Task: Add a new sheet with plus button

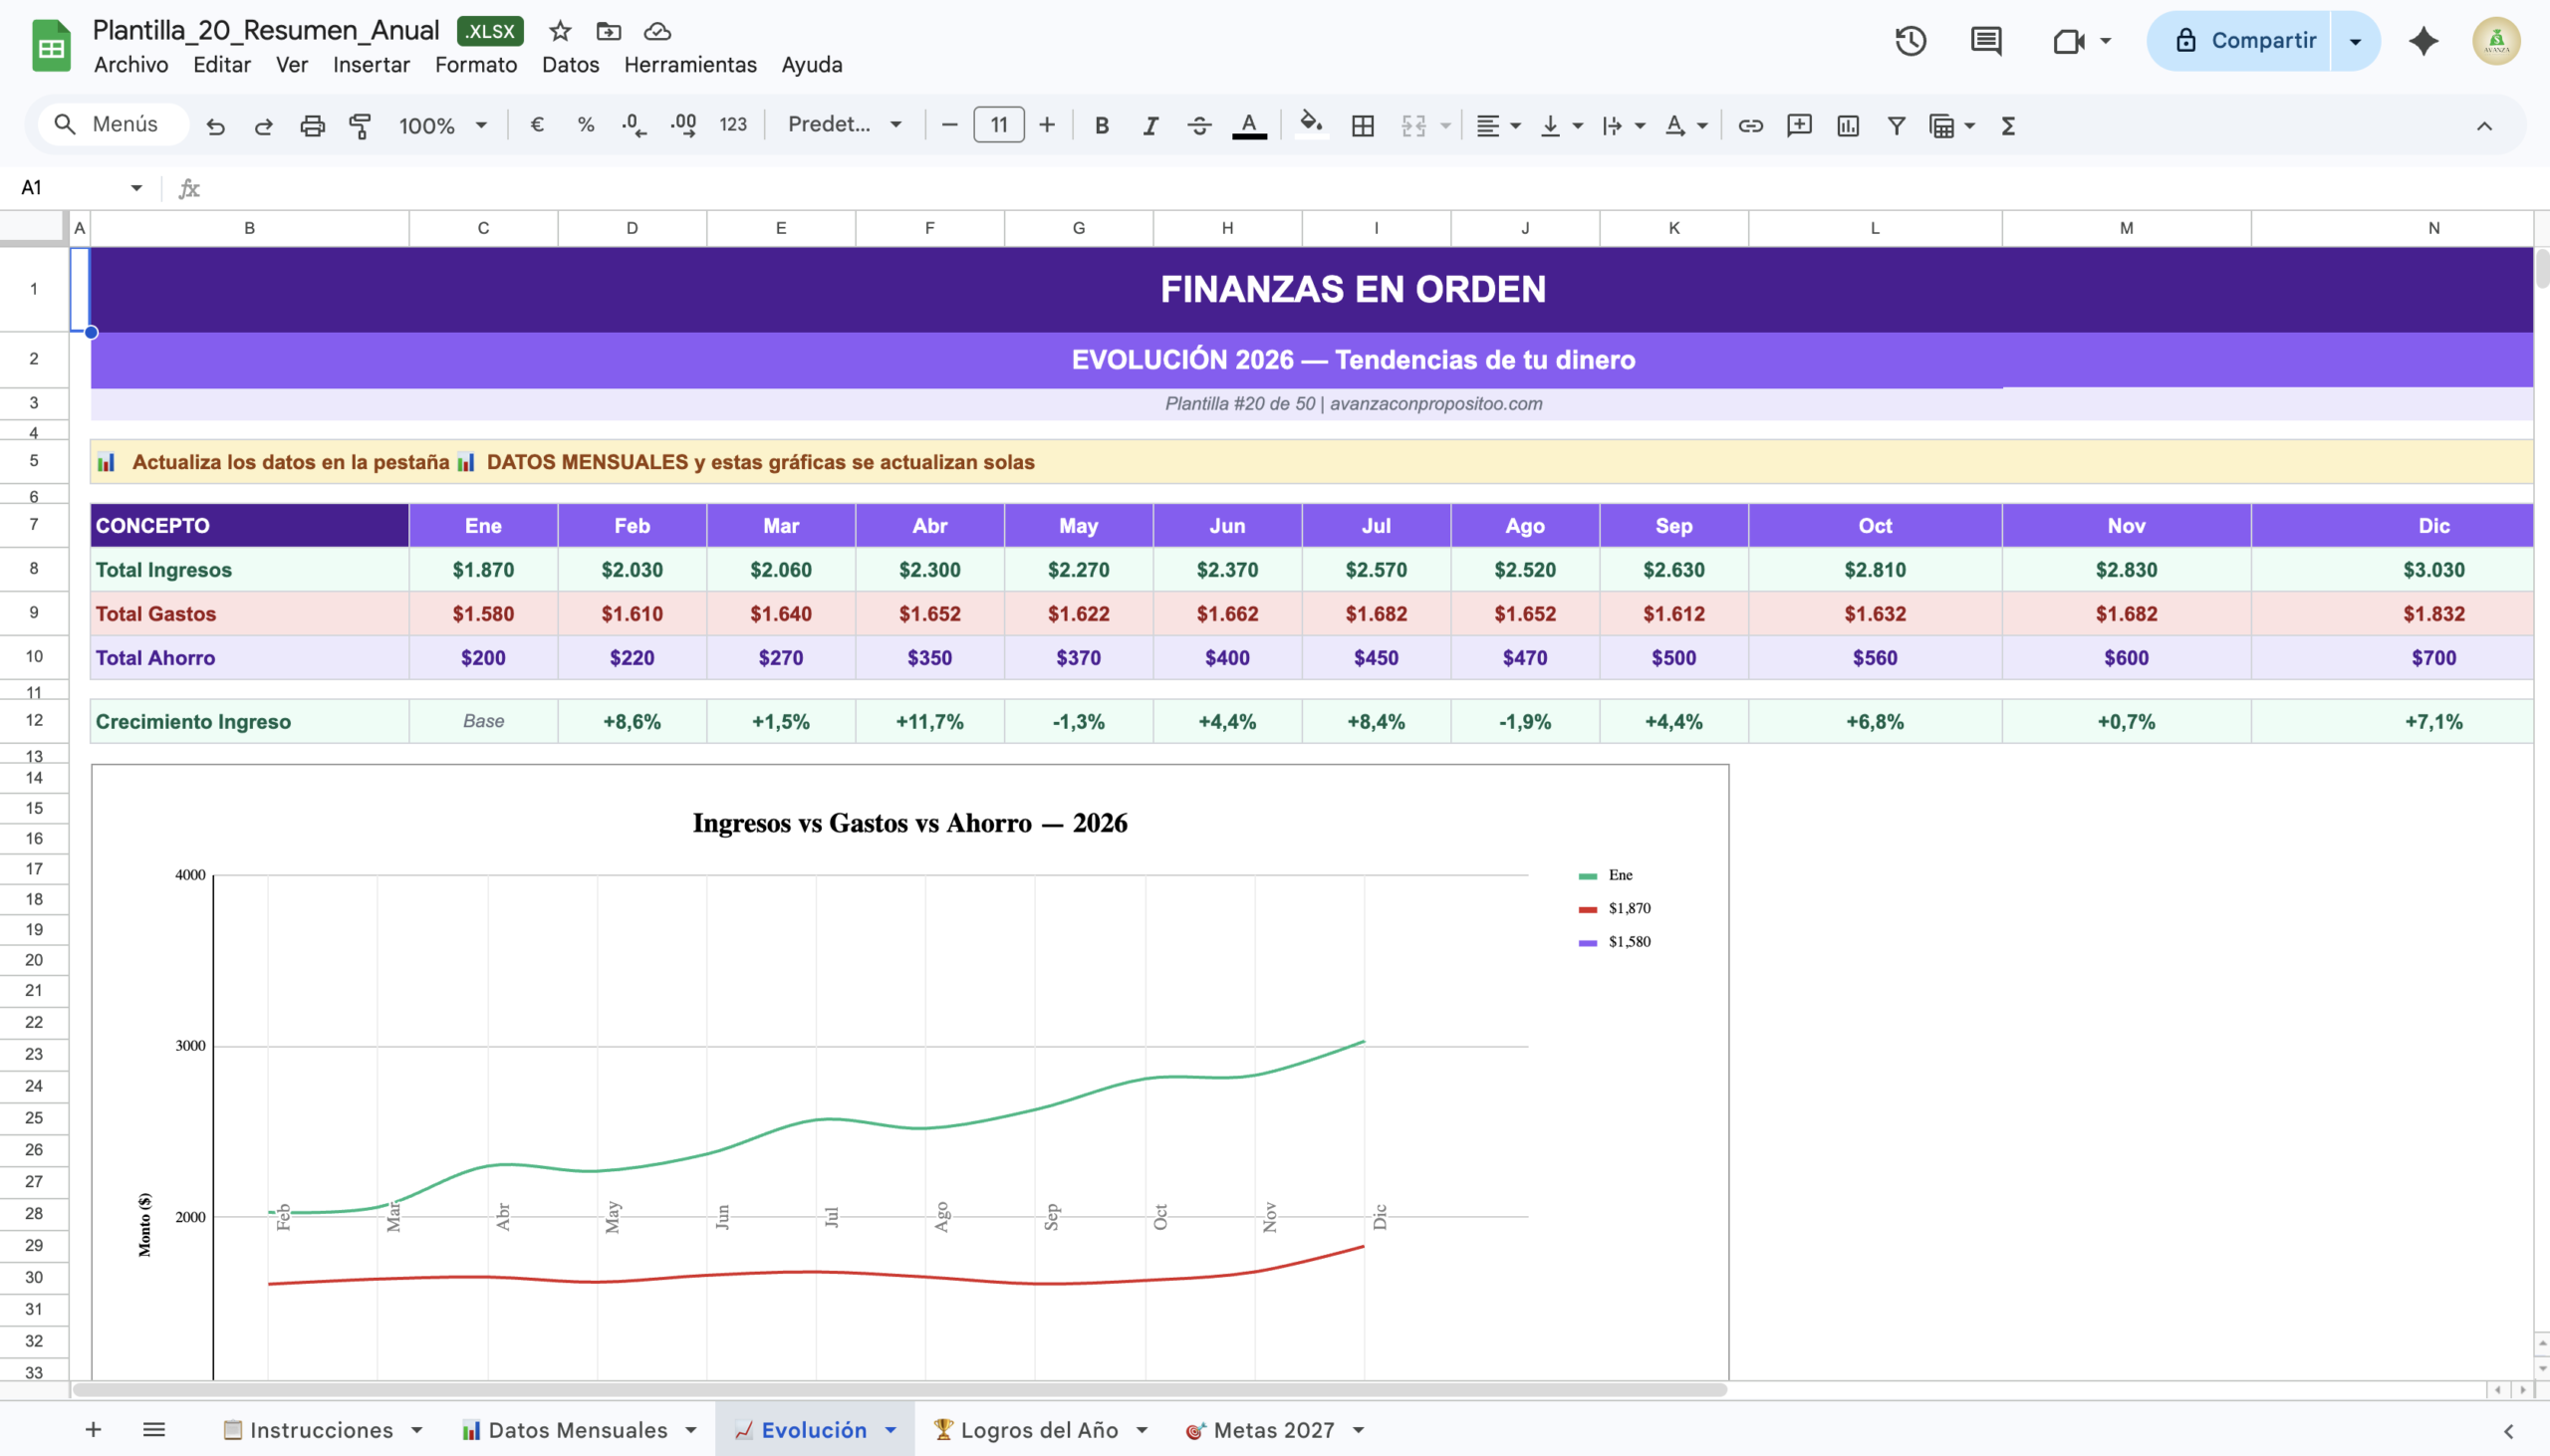Action: click(x=93, y=1430)
